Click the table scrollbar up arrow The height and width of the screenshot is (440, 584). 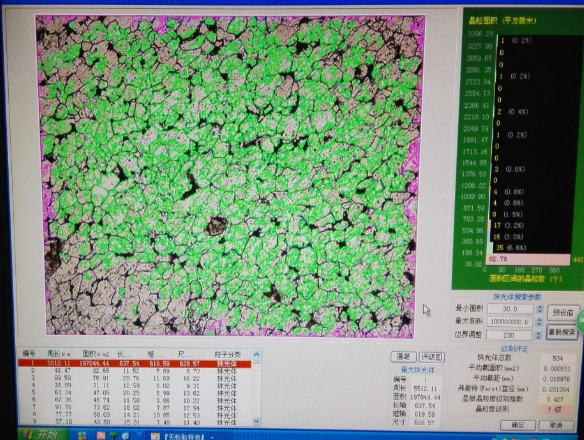pos(256,354)
